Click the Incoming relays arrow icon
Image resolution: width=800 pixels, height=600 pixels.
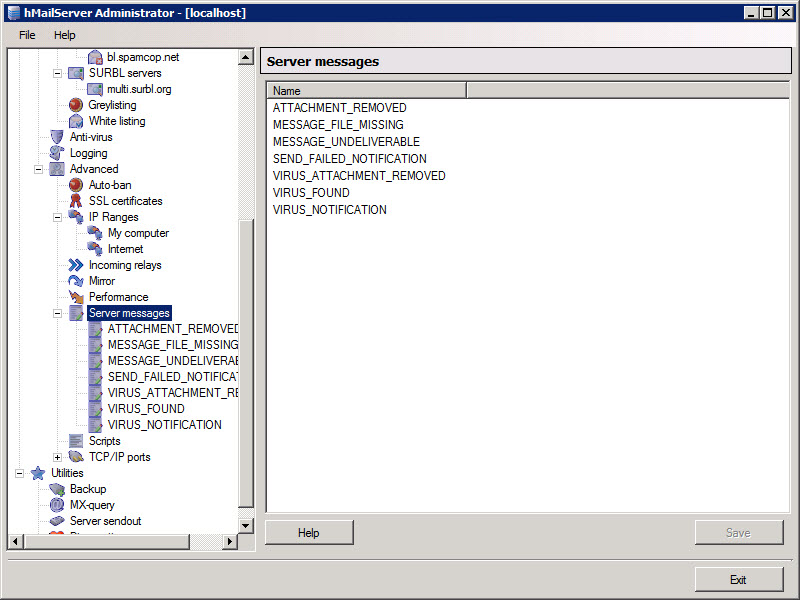(76, 265)
